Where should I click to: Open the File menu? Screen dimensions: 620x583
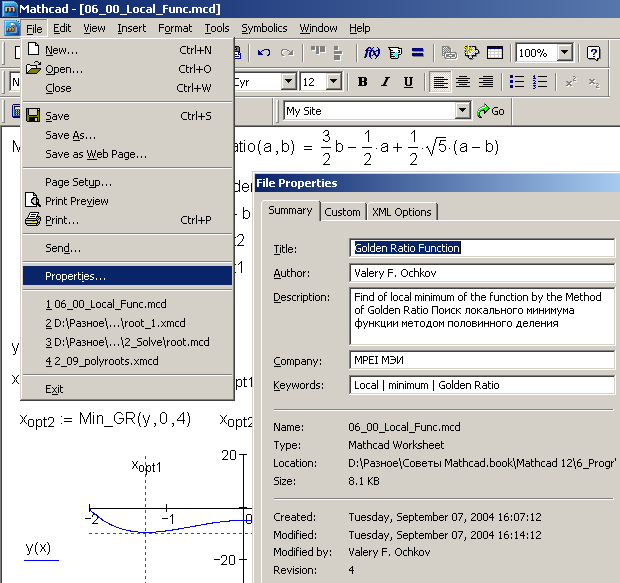34,28
